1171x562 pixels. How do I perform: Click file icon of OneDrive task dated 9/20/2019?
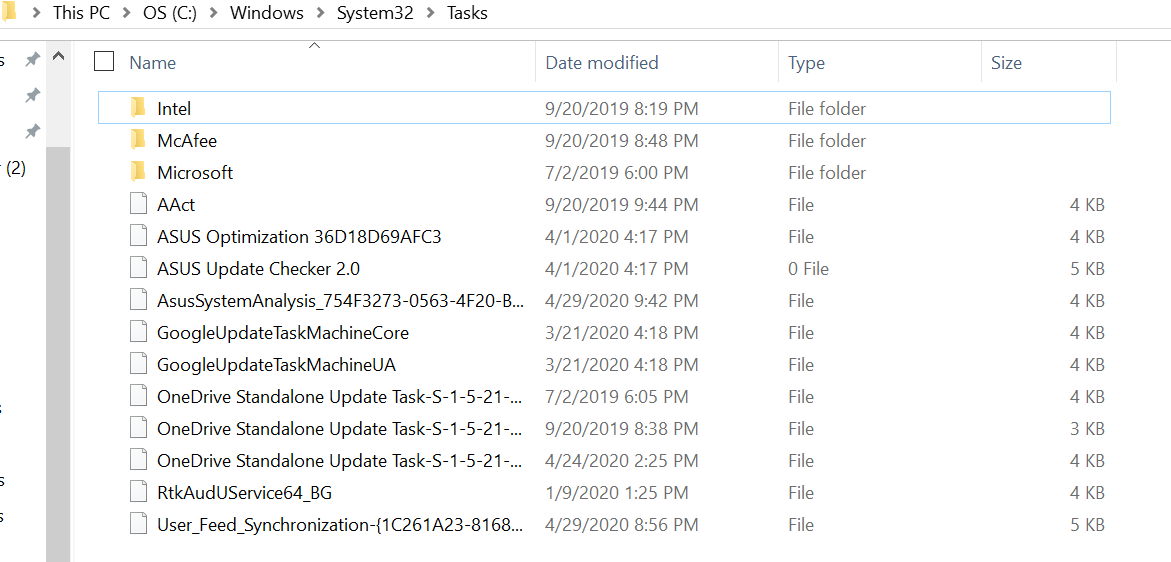coord(138,429)
